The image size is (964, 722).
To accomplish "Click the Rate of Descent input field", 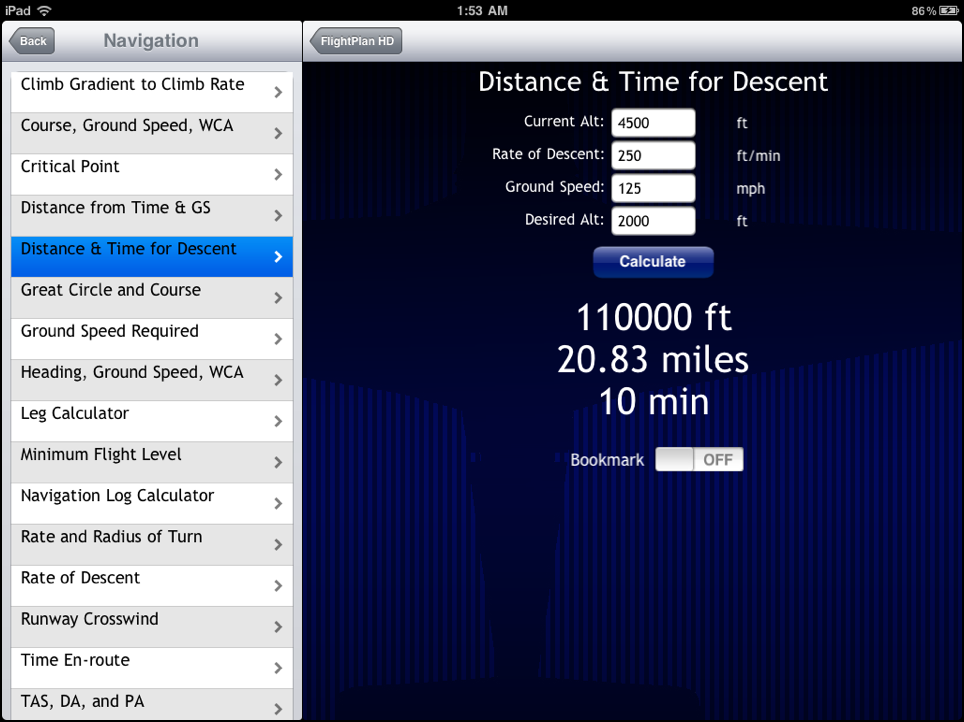I will [x=653, y=155].
